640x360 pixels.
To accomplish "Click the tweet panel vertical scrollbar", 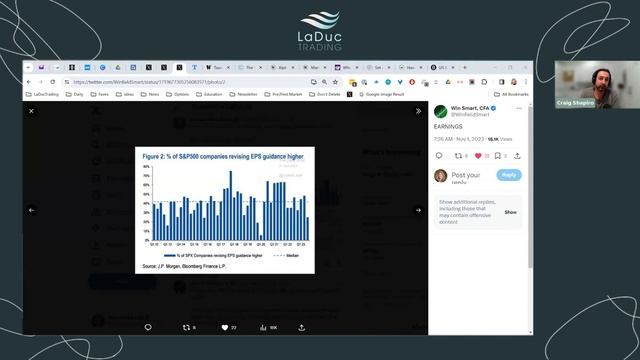I will coord(530,188).
